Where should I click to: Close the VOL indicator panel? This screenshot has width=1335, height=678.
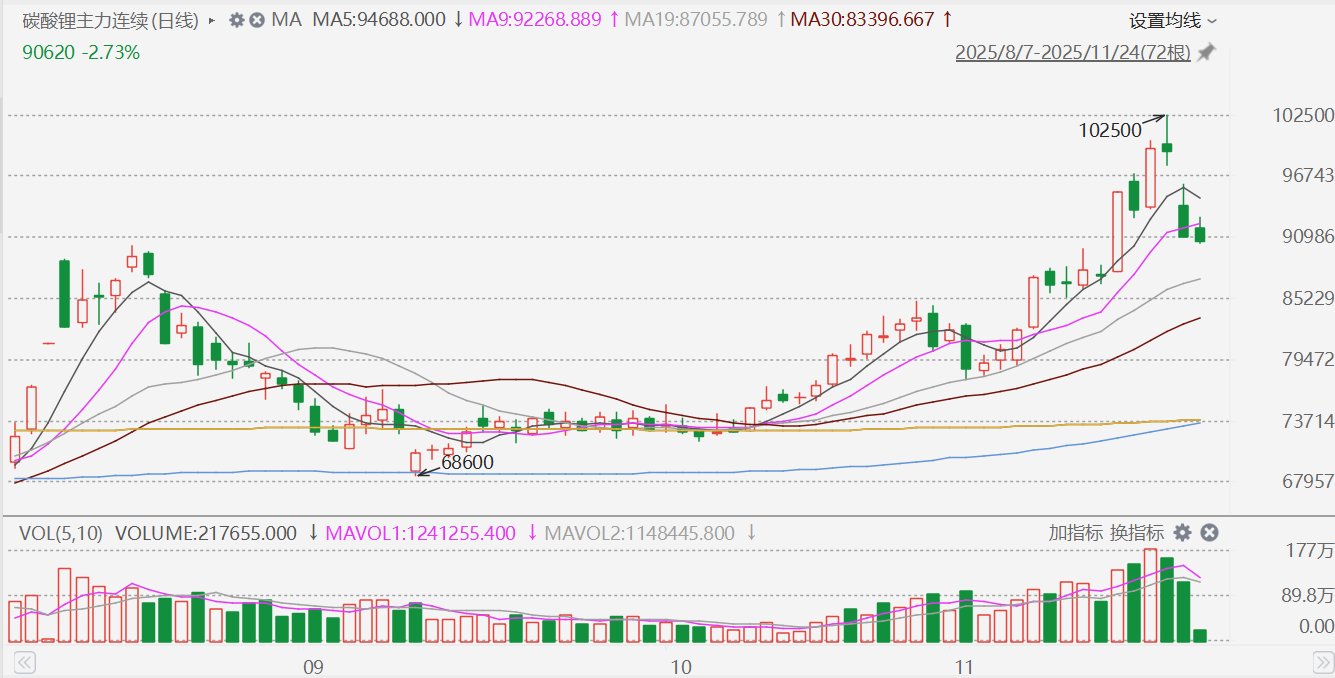click(x=1208, y=532)
